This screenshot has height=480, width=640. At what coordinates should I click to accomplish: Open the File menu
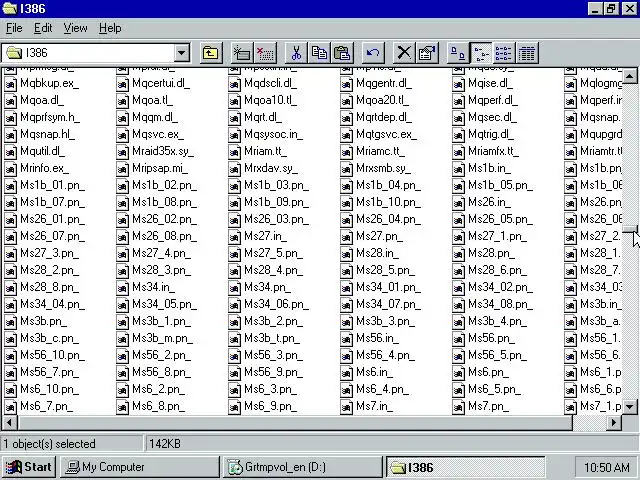coord(14,28)
